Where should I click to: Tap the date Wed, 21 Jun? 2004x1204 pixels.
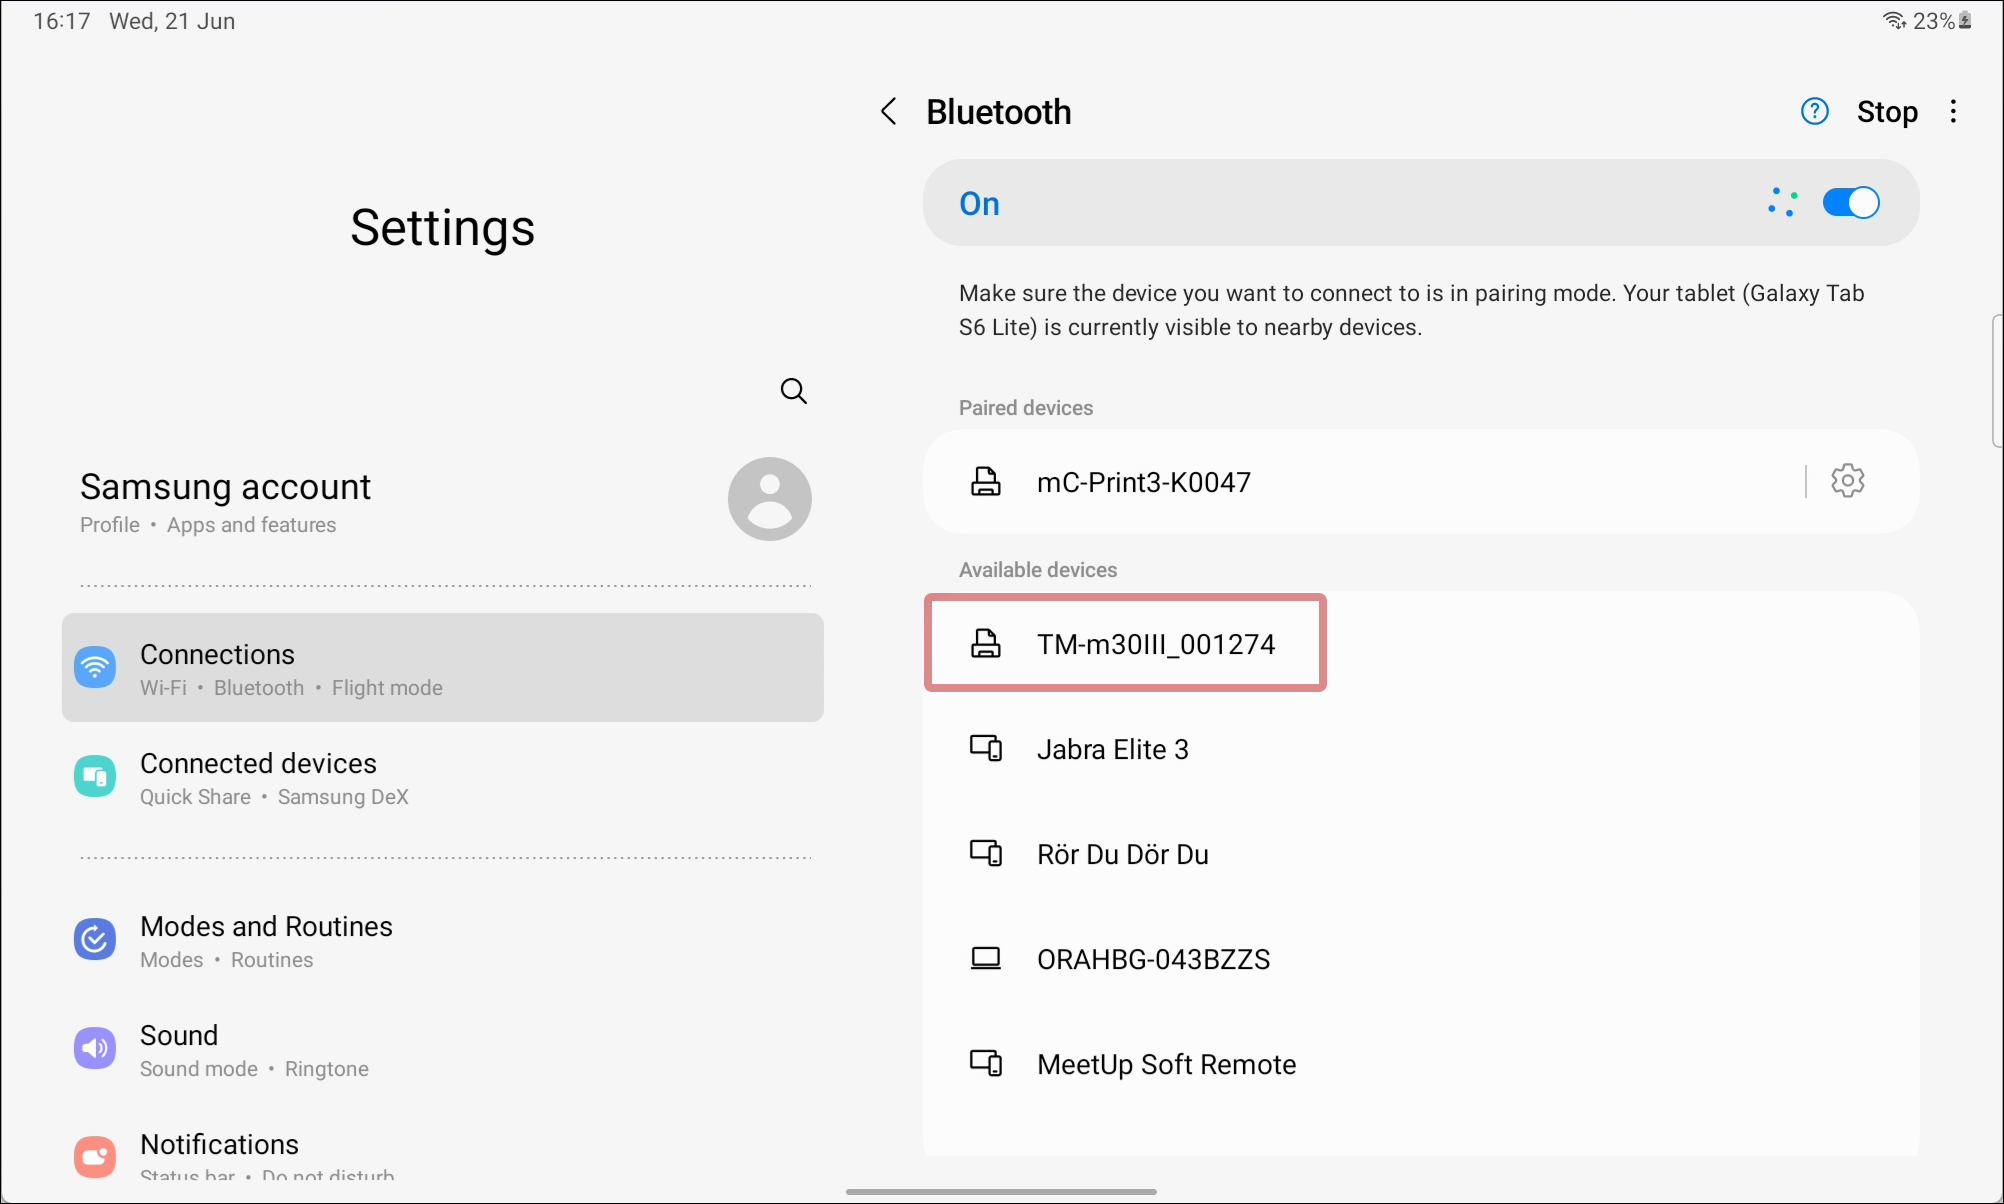point(172,21)
